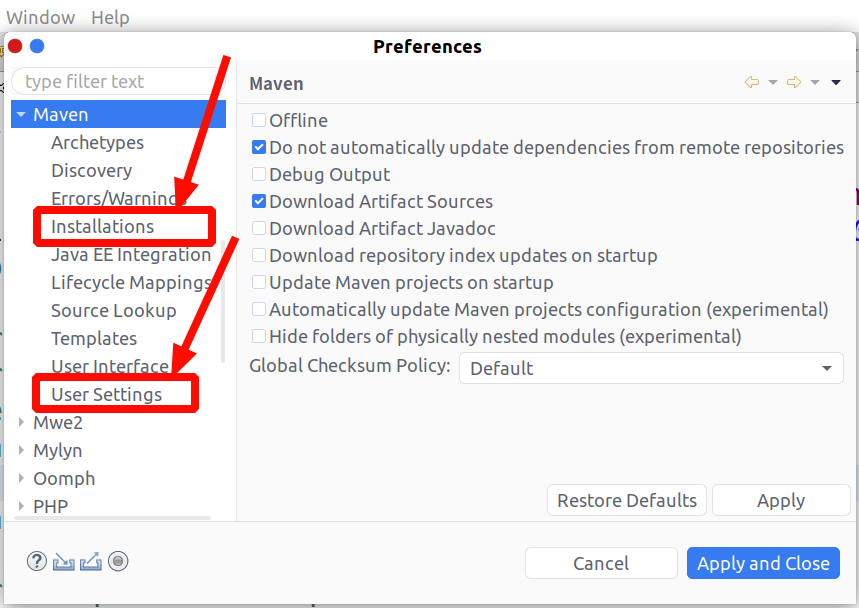Enable the Offline checkbox
The height and width of the screenshot is (608, 859).
pyautogui.click(x=259, y=120)
